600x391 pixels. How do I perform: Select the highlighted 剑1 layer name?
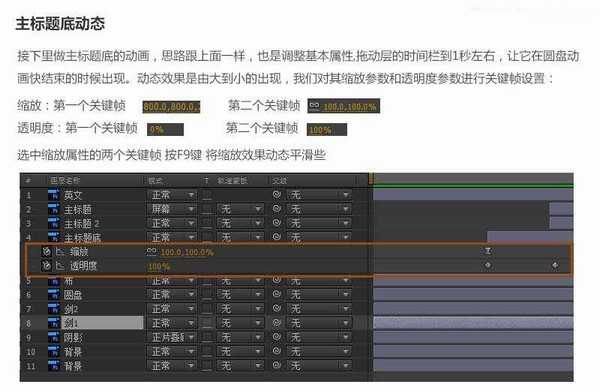103,323
